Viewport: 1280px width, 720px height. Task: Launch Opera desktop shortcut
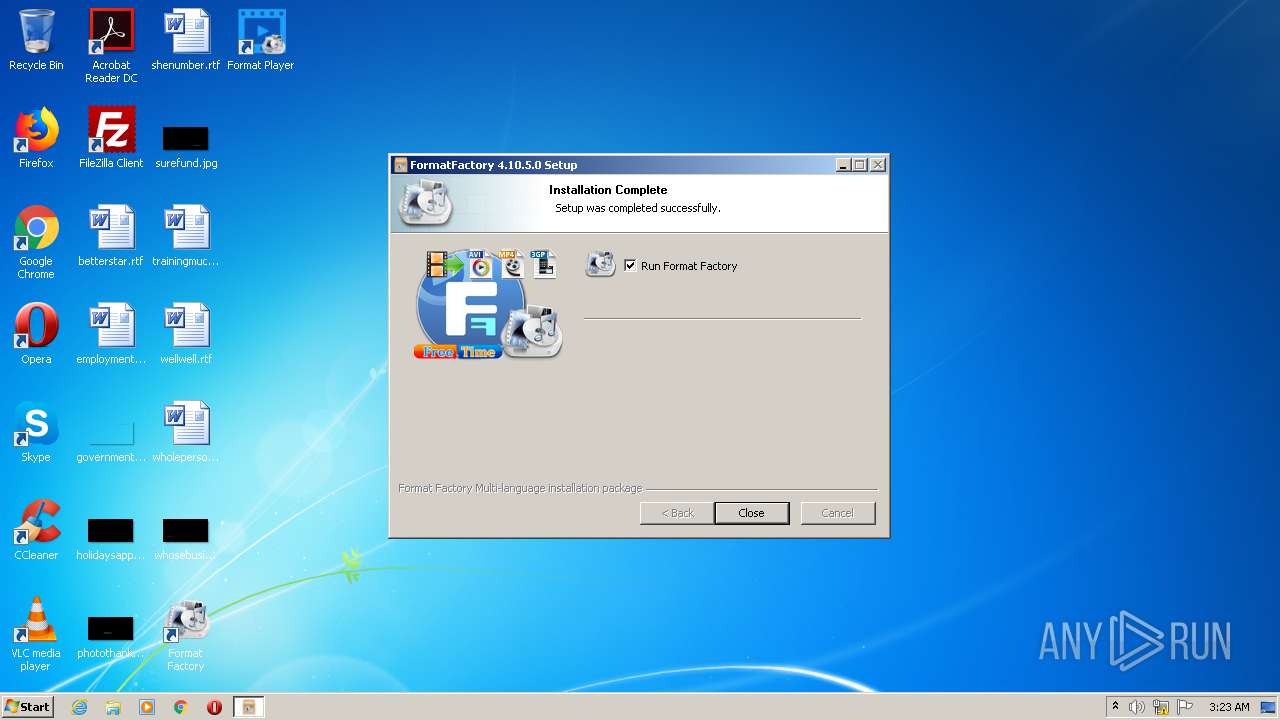coord(36,334)
